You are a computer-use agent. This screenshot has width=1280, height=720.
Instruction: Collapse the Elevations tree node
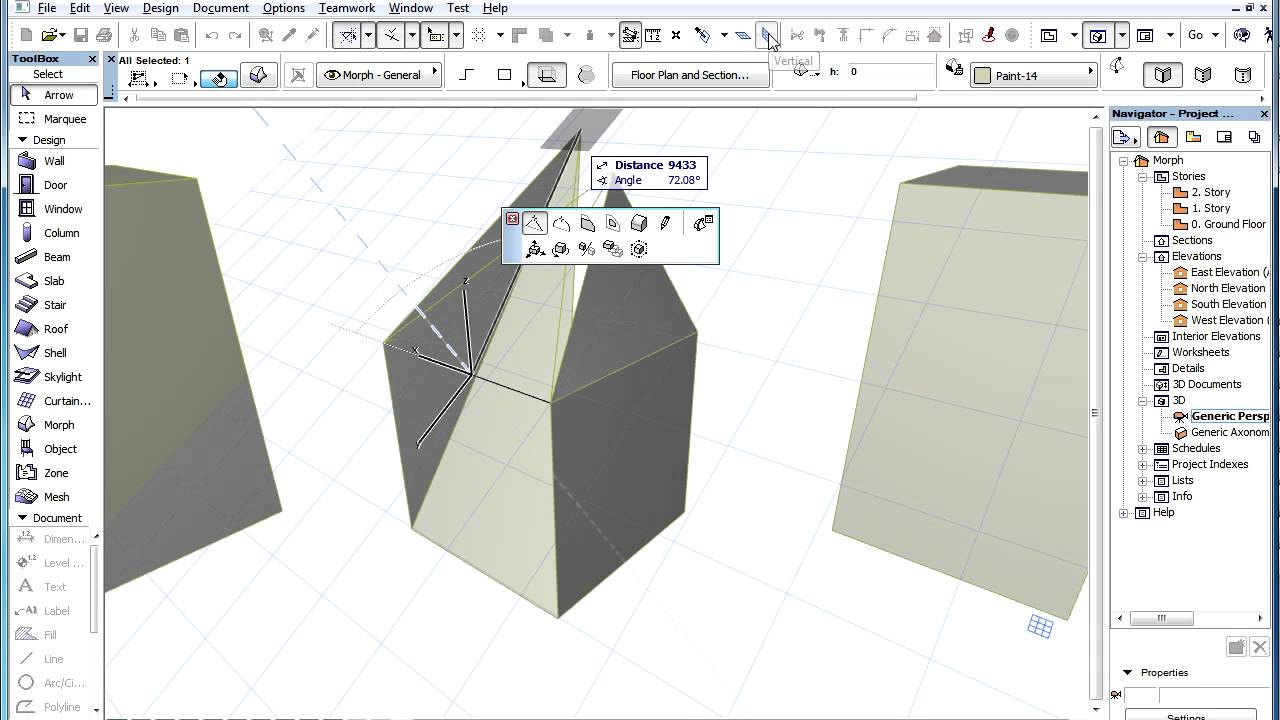click(1143, 256)
